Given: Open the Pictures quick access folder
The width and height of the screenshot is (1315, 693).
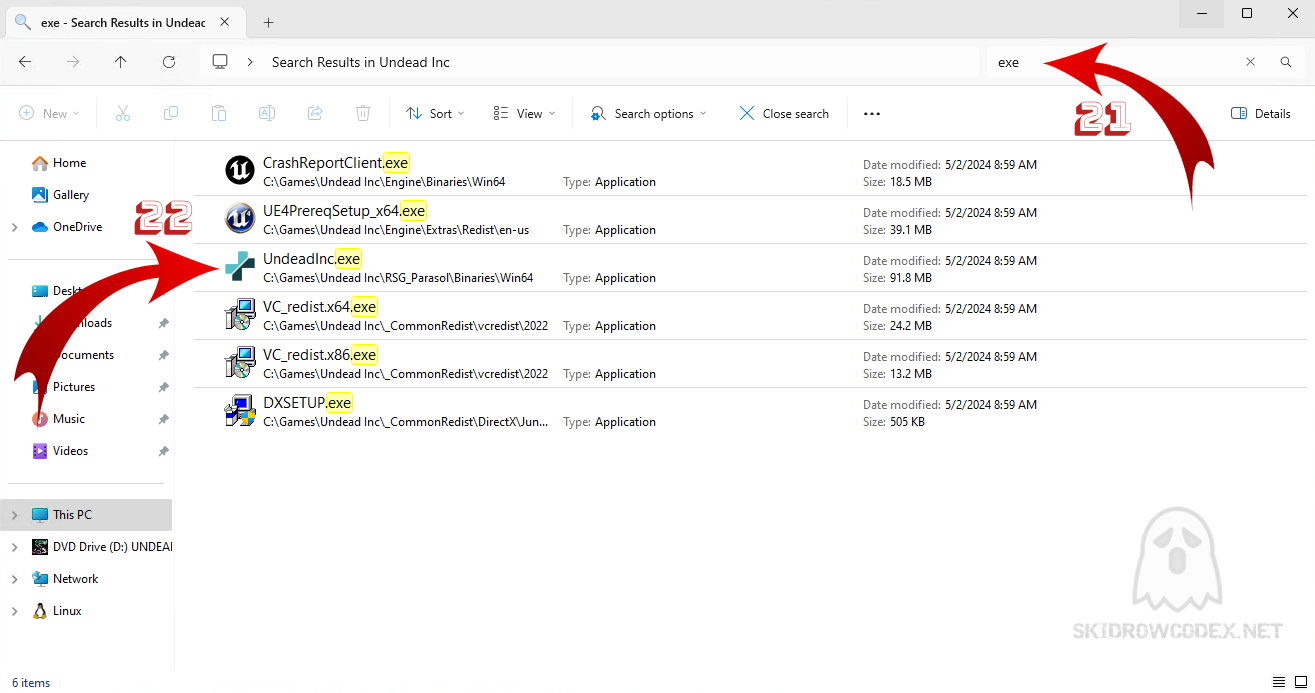Looking at the screenshot, I should point(74,387).
